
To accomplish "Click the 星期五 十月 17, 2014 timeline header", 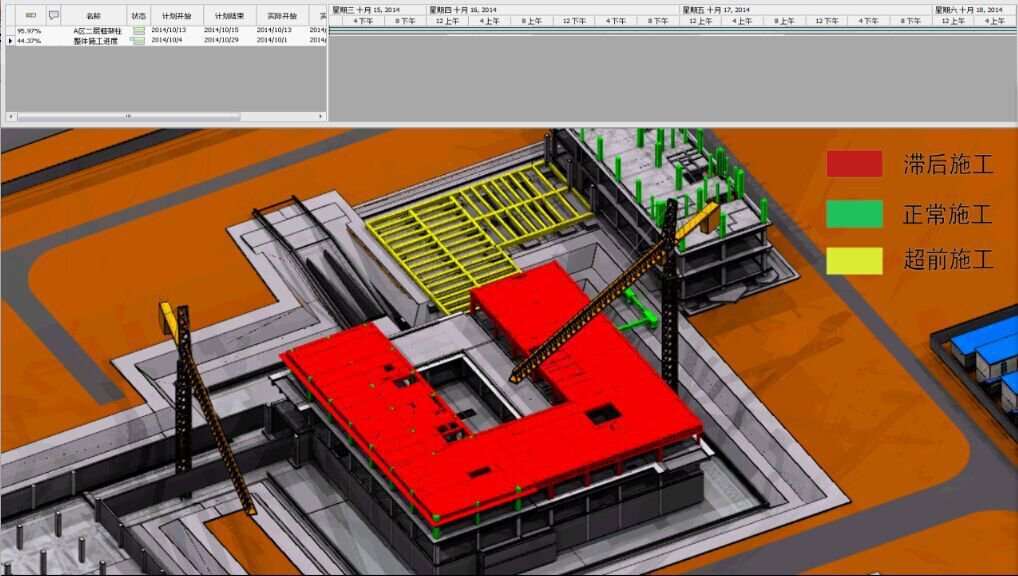I will point(715,10).
